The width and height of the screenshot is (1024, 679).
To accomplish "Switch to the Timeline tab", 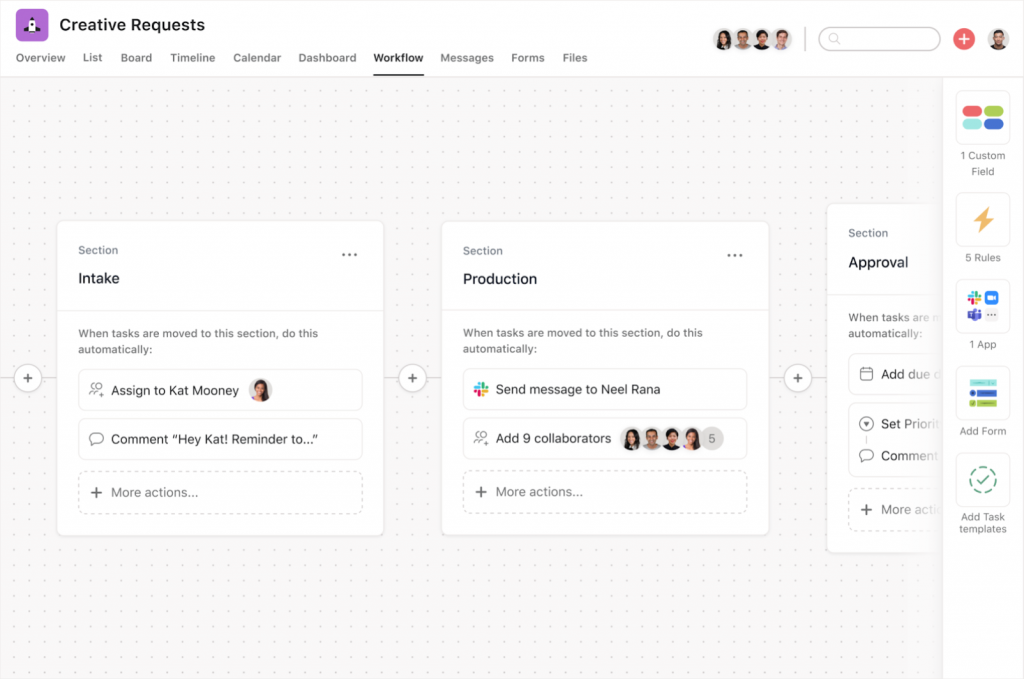I will click(192, 58).
